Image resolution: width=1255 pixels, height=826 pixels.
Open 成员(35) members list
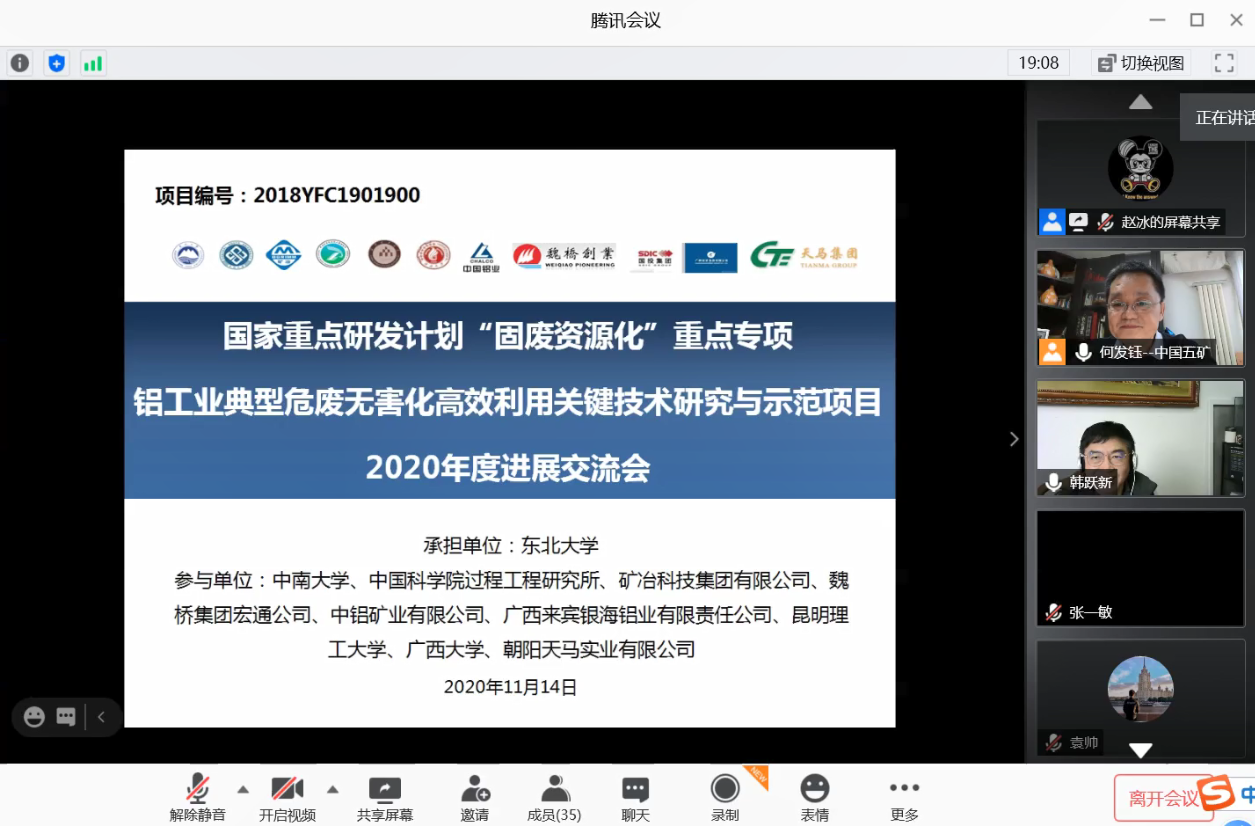554,798
